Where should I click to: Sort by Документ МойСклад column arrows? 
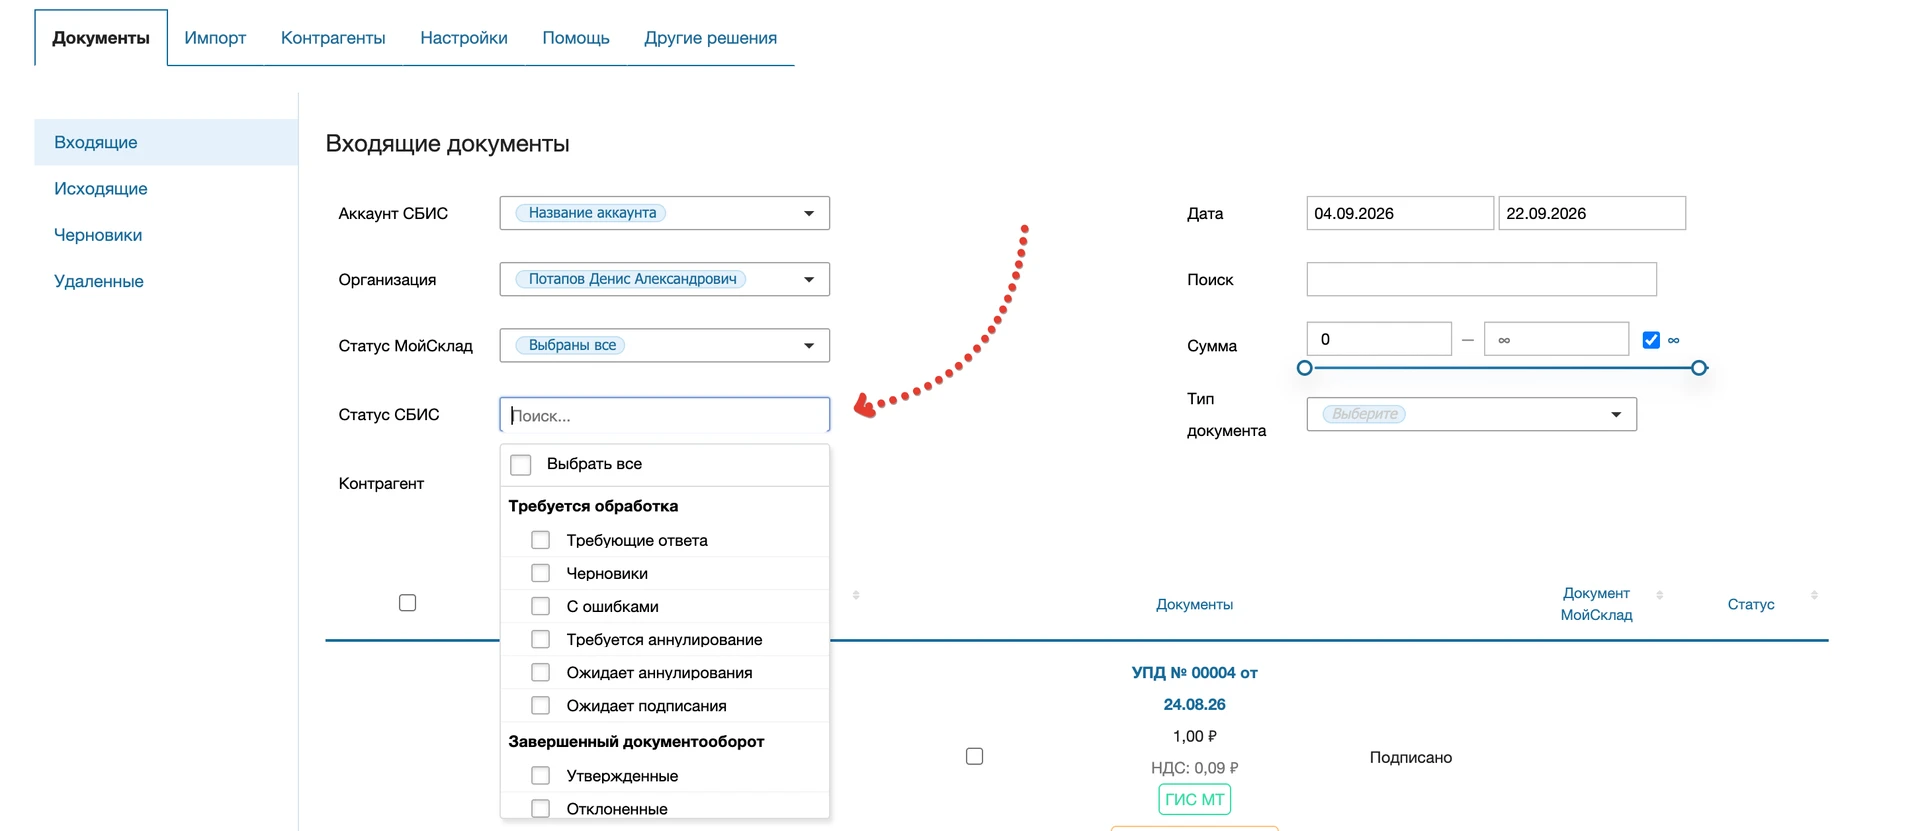(x=1660, y=595)
